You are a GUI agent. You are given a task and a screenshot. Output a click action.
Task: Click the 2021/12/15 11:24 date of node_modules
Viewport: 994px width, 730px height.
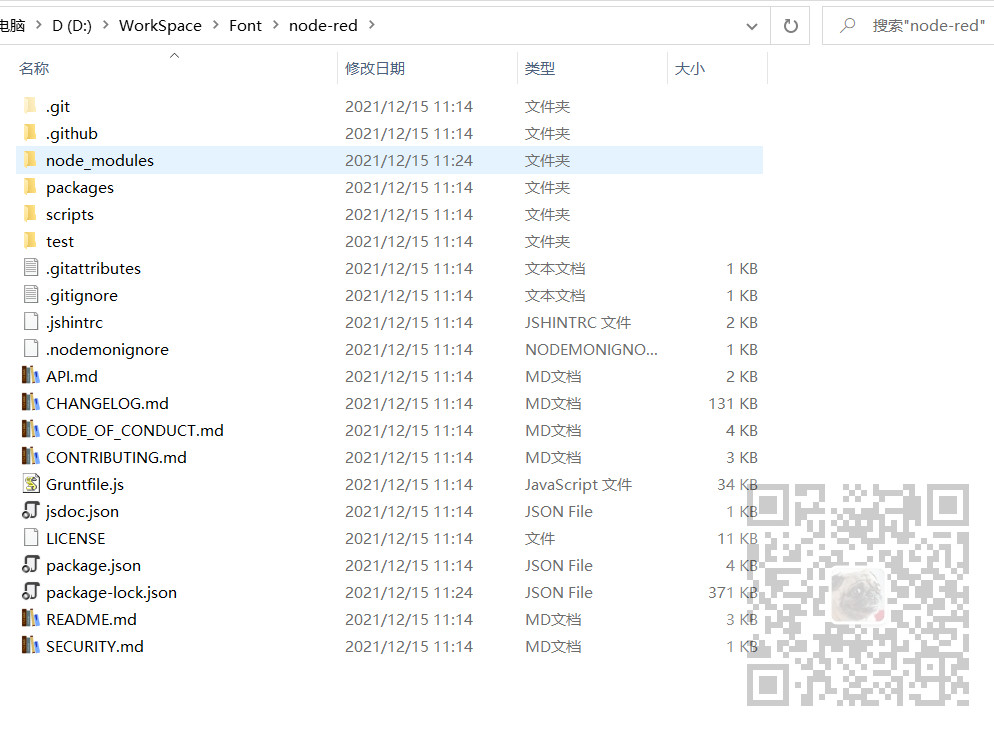click(x=409, y=160)
